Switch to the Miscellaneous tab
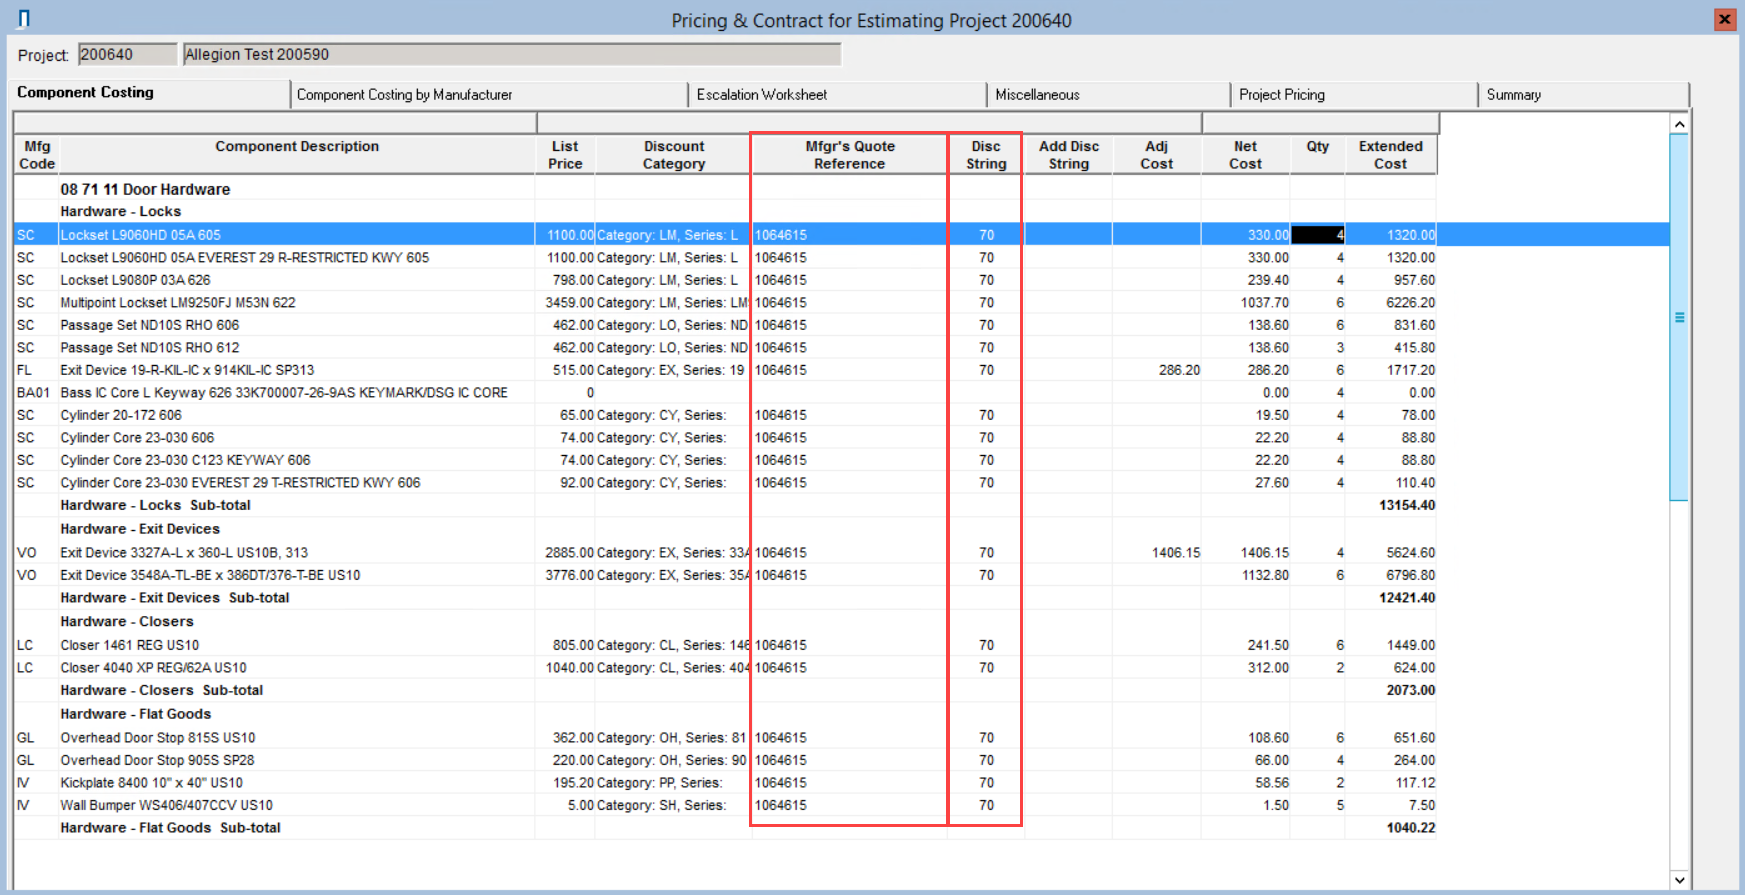Screen dimensions: 1745x895 click(1109, 95)
